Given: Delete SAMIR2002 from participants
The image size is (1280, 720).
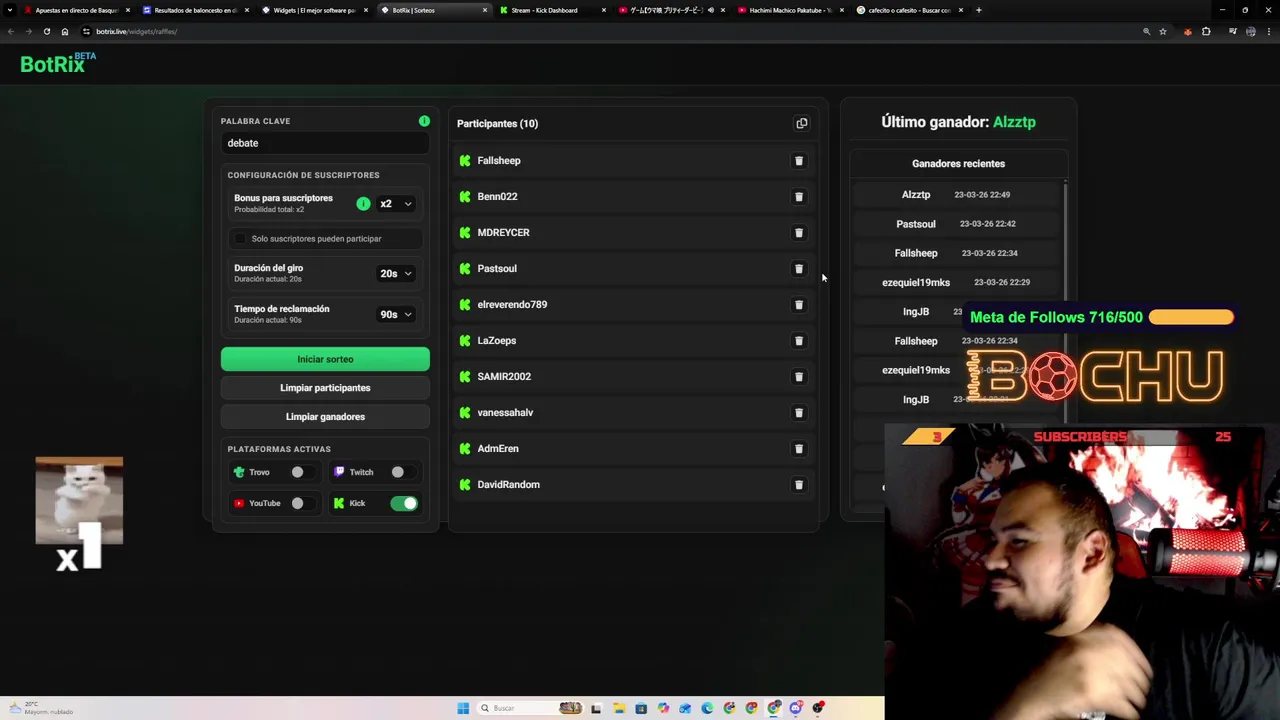Looking at the screenshot, I should pos(798,377).
